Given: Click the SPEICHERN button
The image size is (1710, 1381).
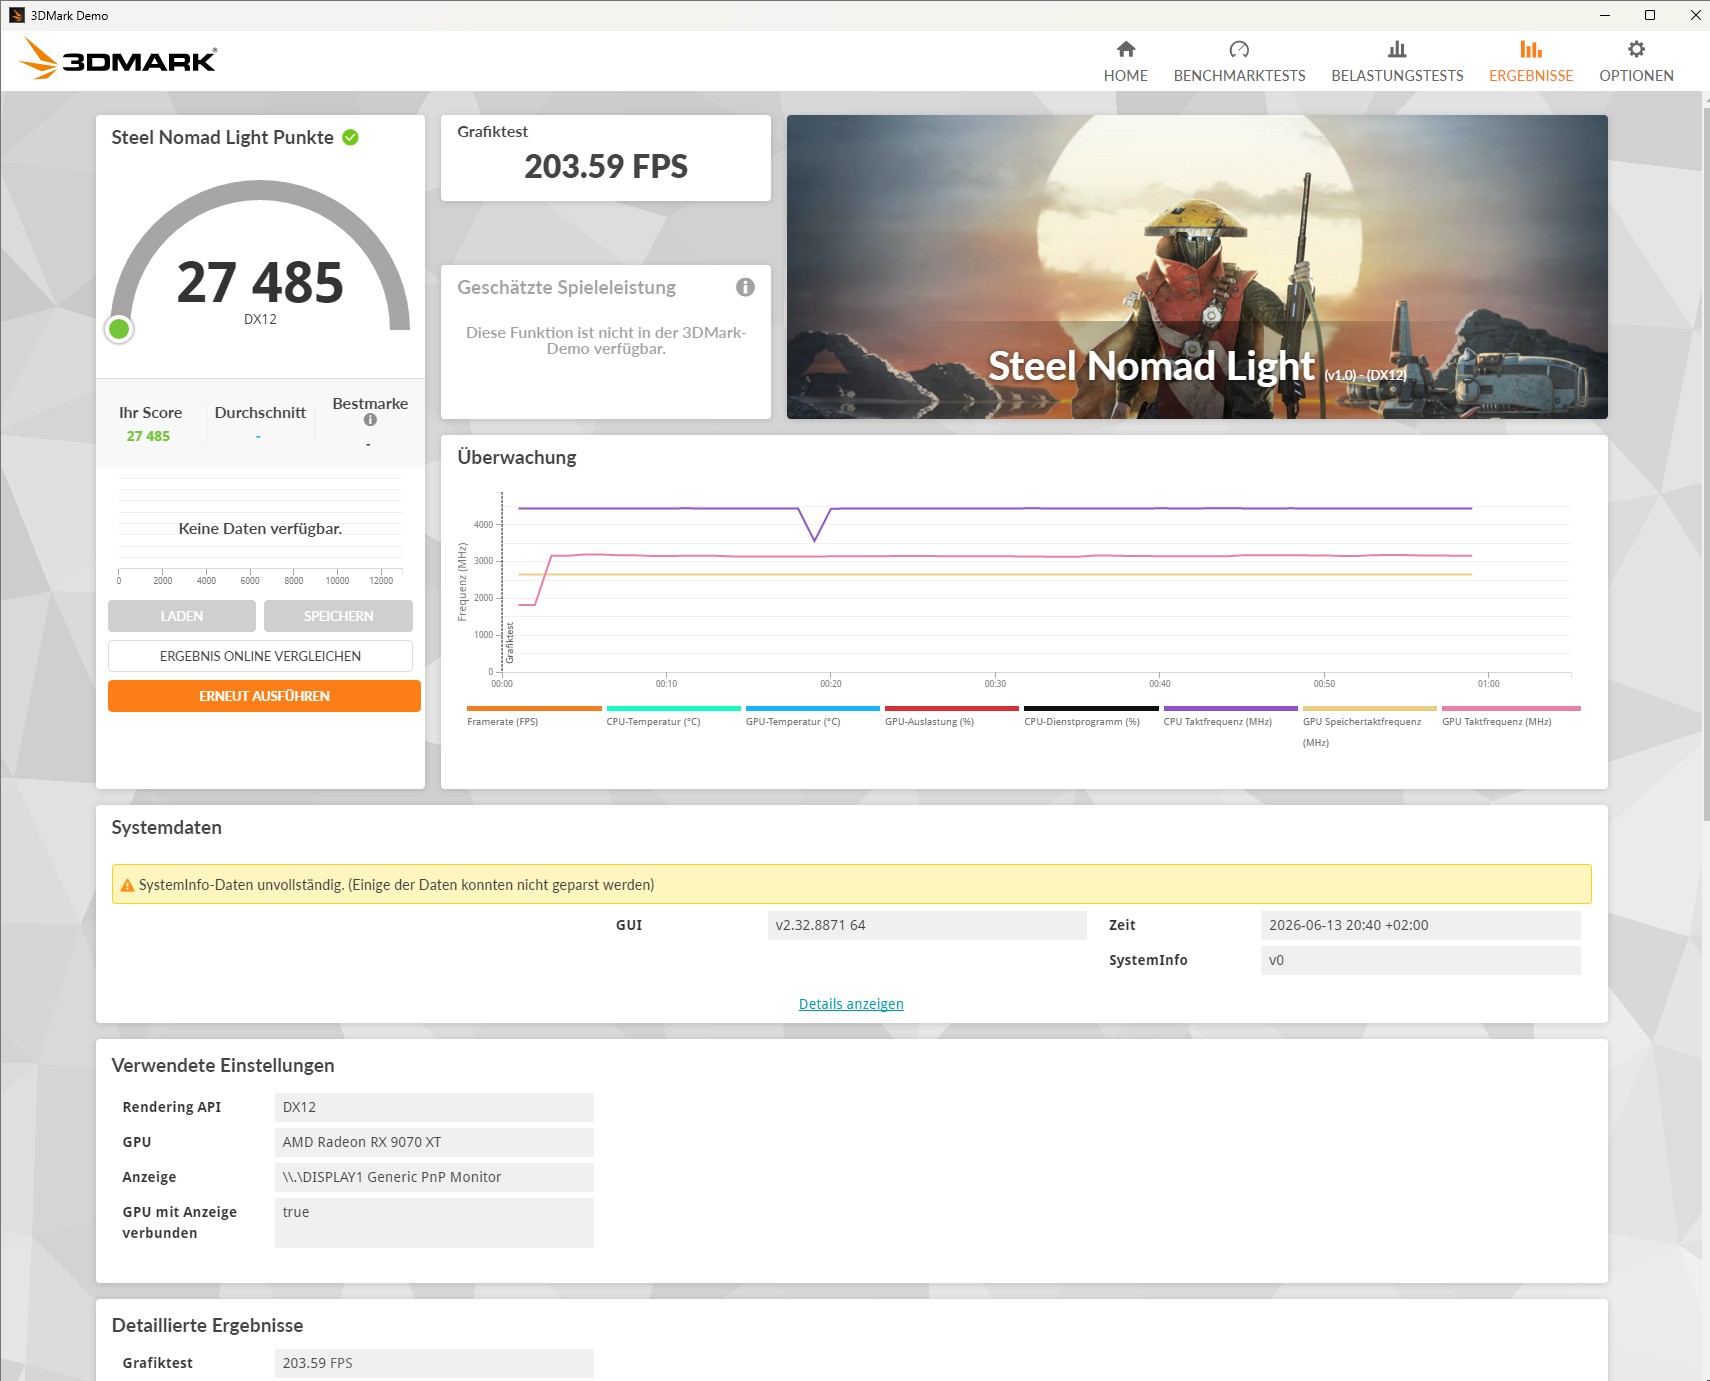Looking at the screenshot, I should click(338, 616).
